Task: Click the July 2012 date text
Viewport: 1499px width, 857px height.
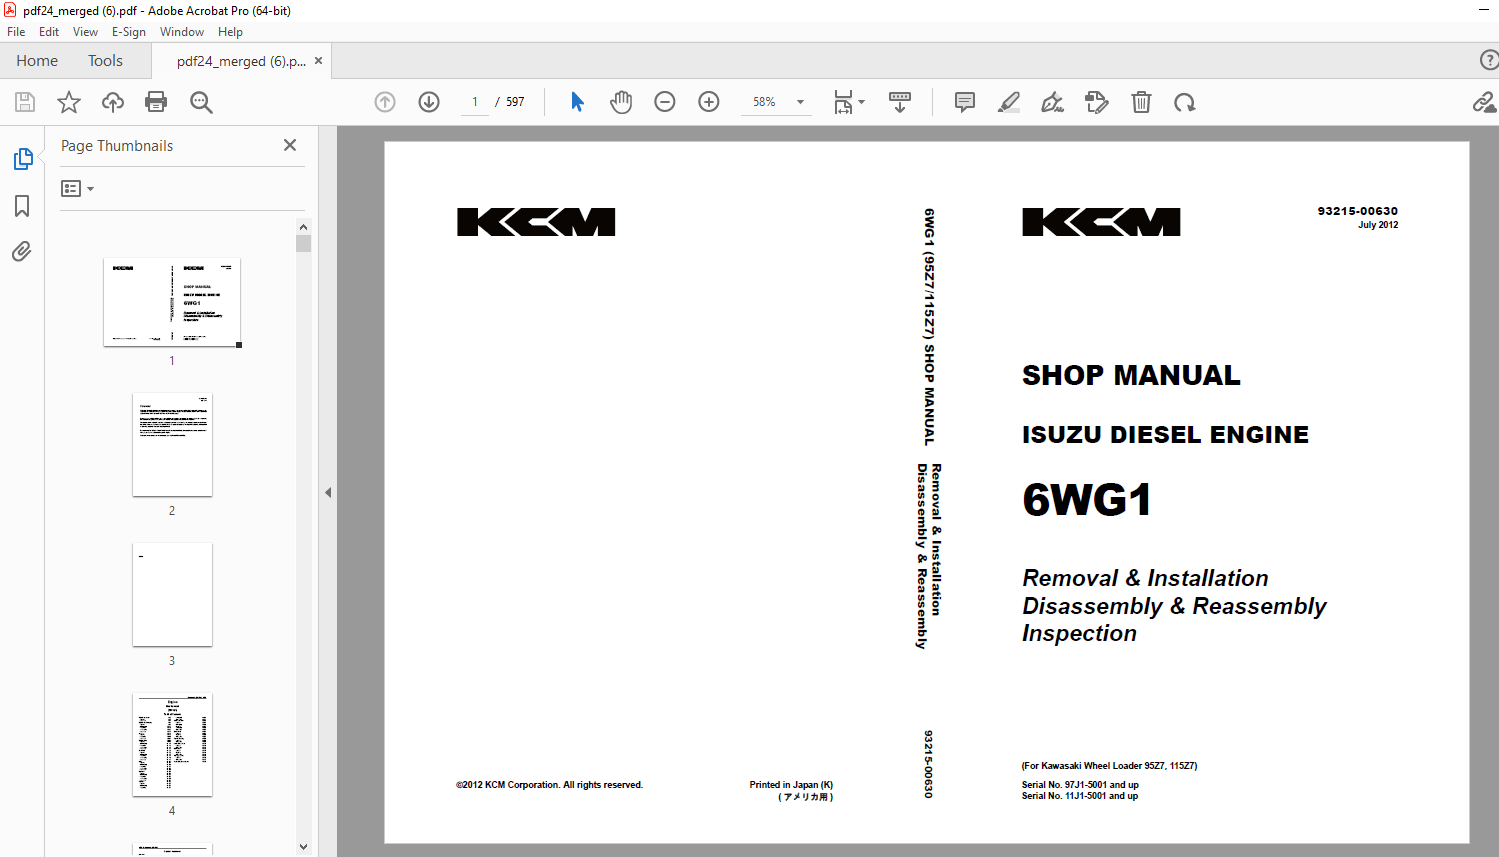Action: (x=1378, y=225)
